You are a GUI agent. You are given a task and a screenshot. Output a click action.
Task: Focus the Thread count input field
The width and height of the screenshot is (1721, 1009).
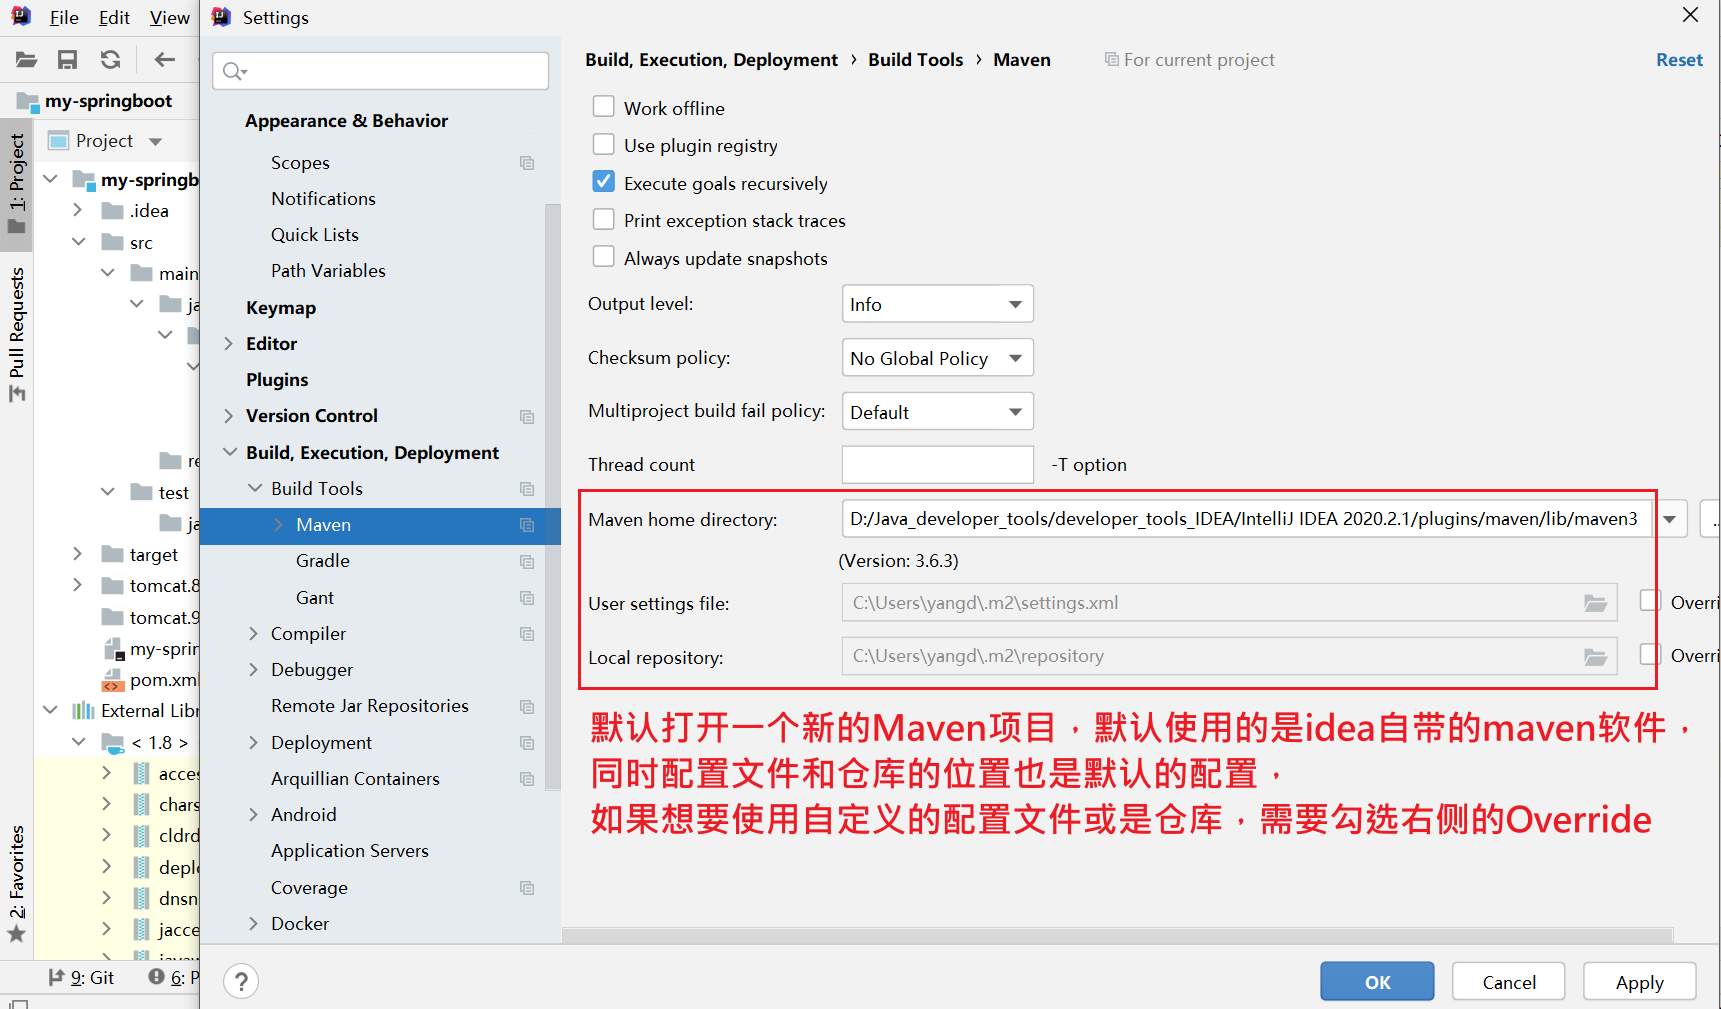[x=937, y=464]
